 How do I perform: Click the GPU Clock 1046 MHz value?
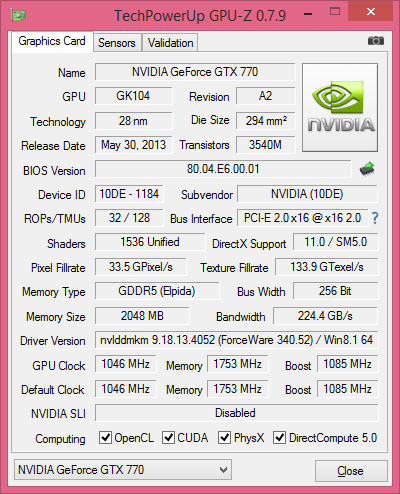tap(126, 364)
